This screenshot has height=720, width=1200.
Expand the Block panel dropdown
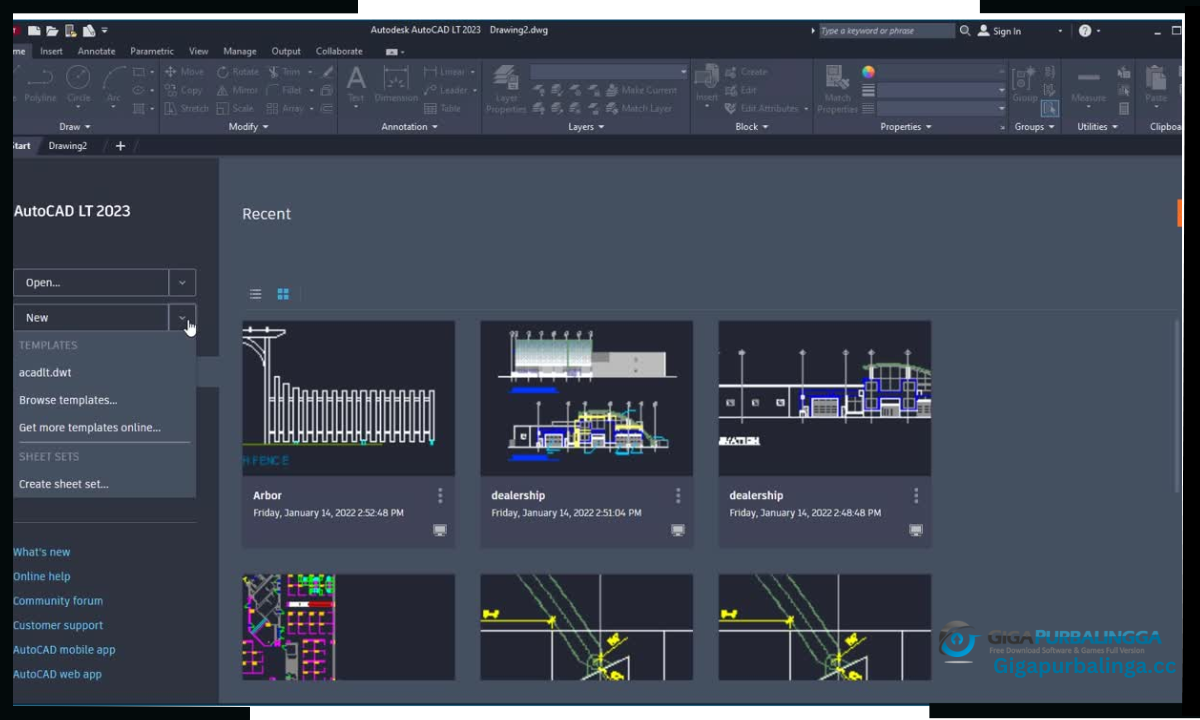tap(751, 127)
